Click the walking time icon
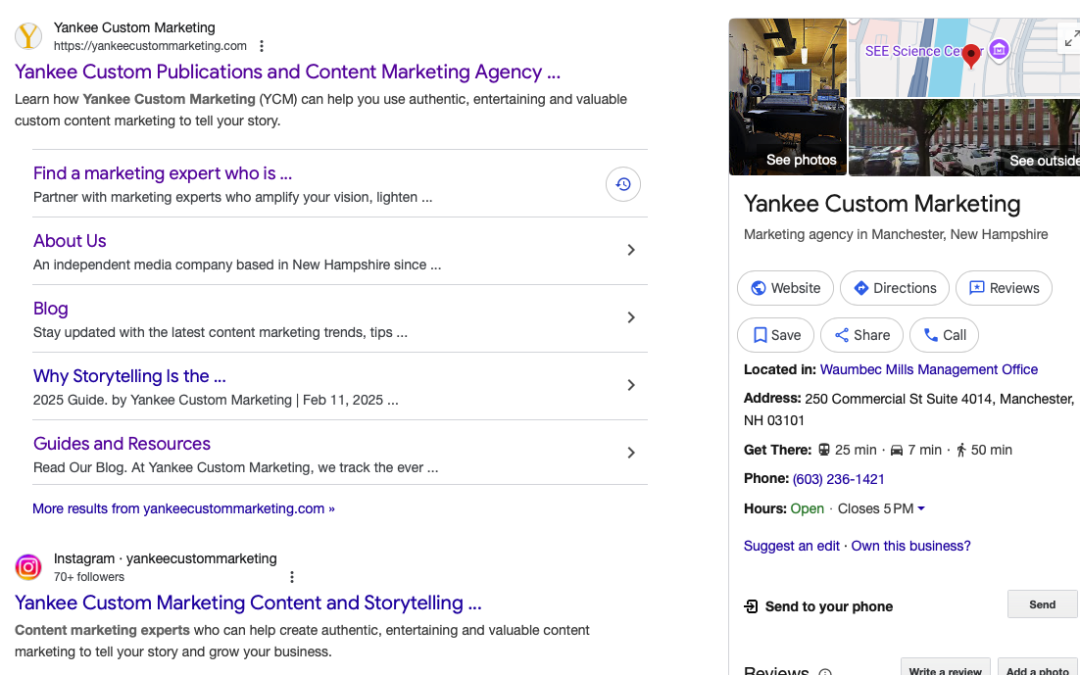 961,450
